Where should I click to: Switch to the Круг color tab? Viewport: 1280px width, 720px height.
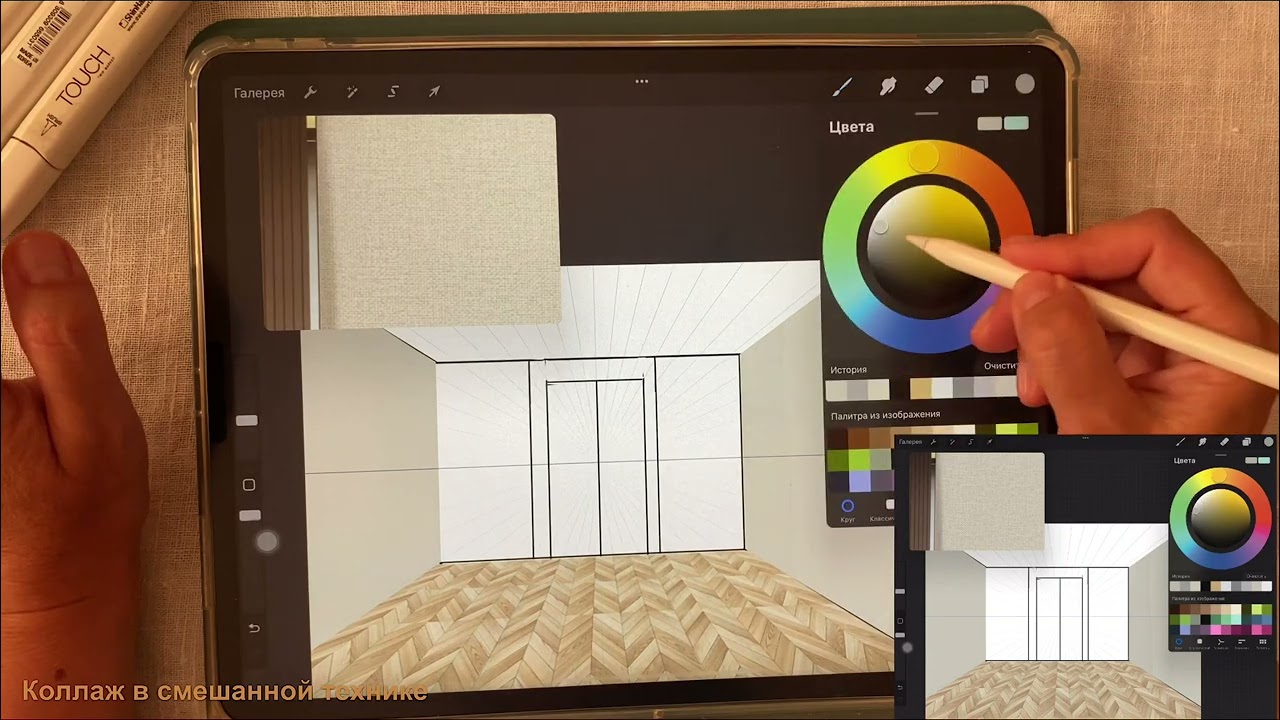click(x=848, y=510)
